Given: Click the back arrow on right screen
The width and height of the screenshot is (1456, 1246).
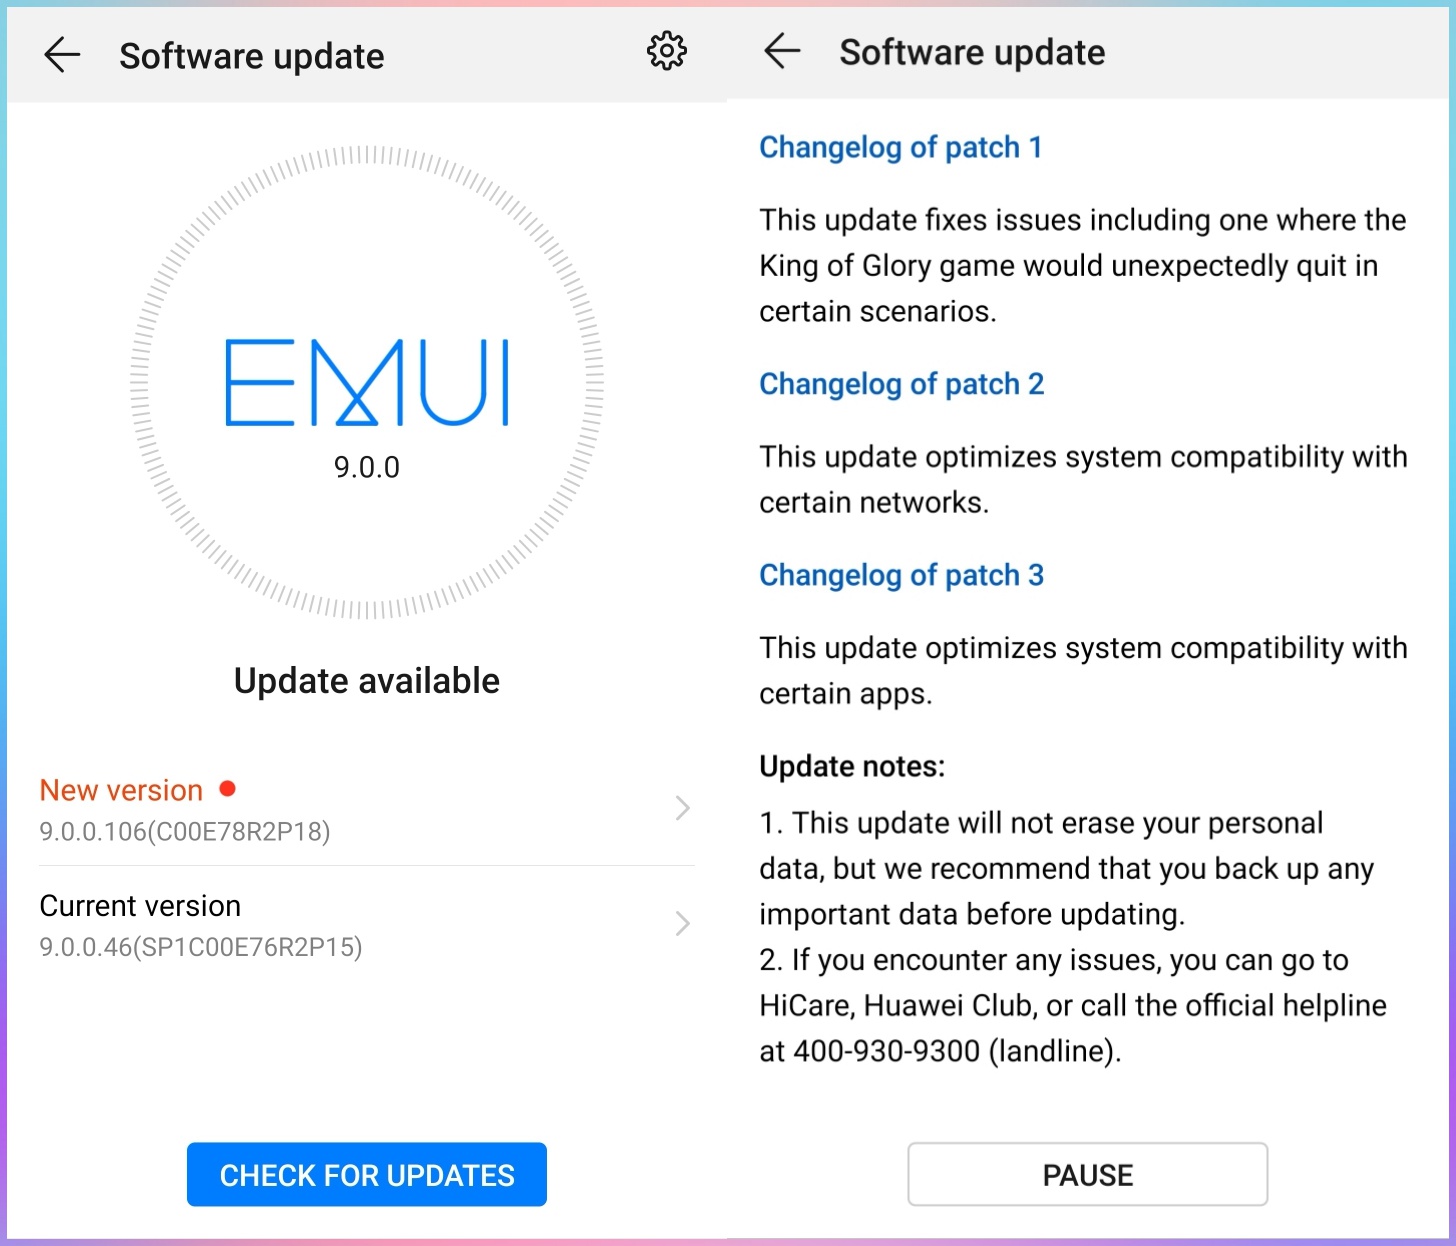Looking at the screenshot, I should (782, 52).
